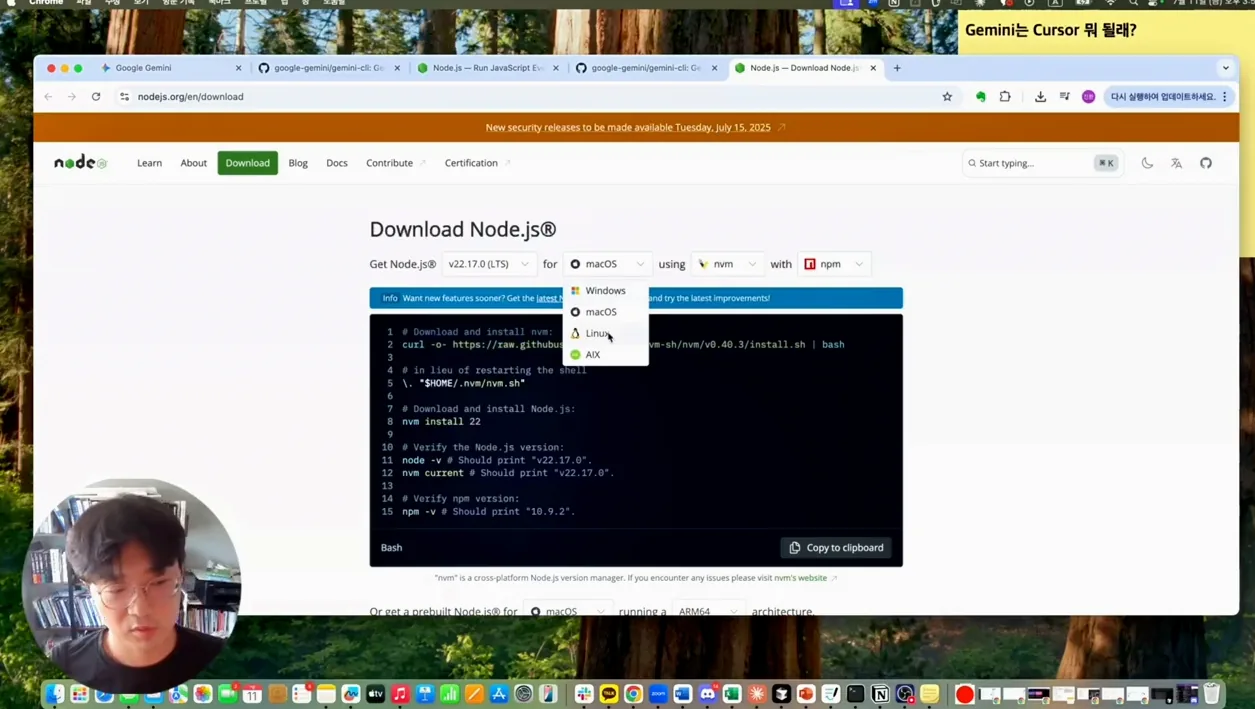Open Notion in the Dock
The height and width of the screenshot is (709, 1255).
880,694
